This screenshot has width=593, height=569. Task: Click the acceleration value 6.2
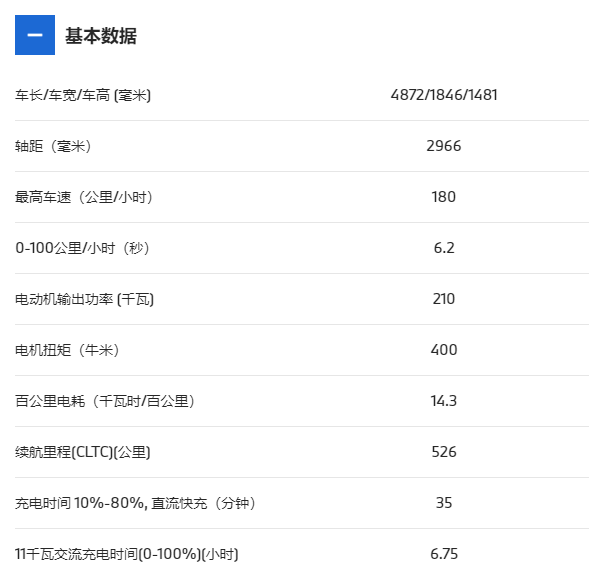[444, 248]
